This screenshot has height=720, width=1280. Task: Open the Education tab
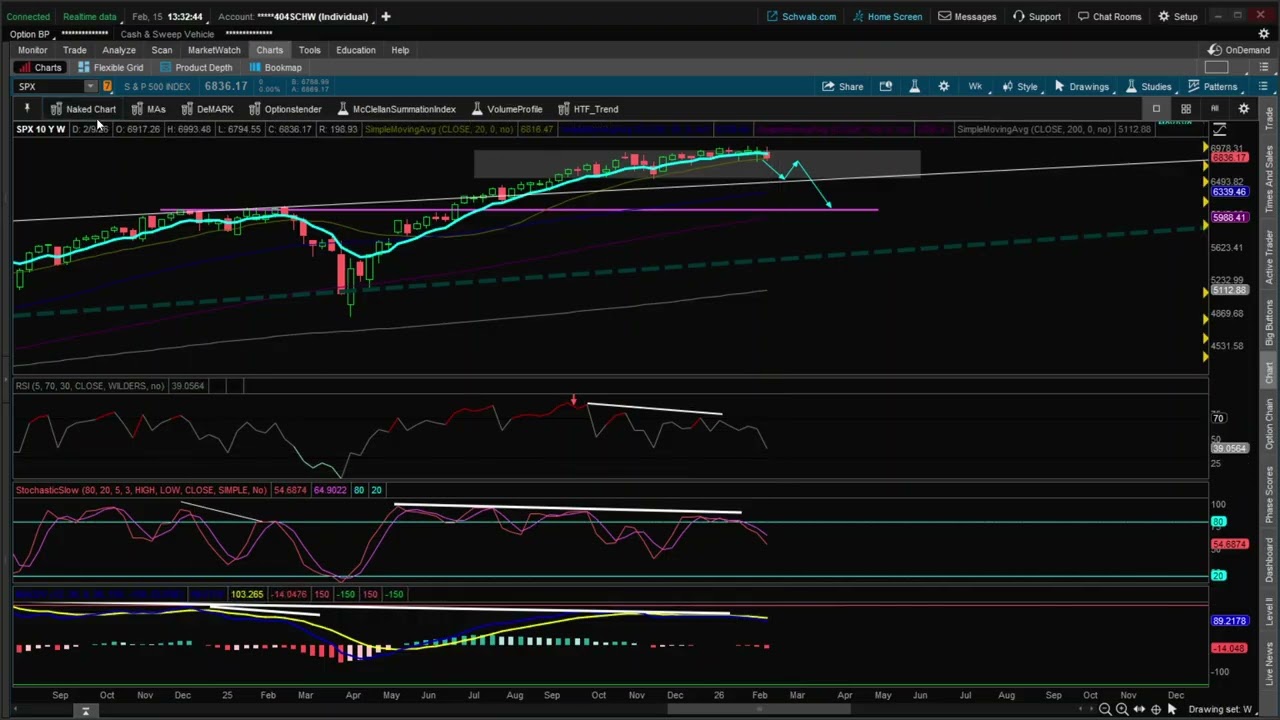tap(356, 50)
